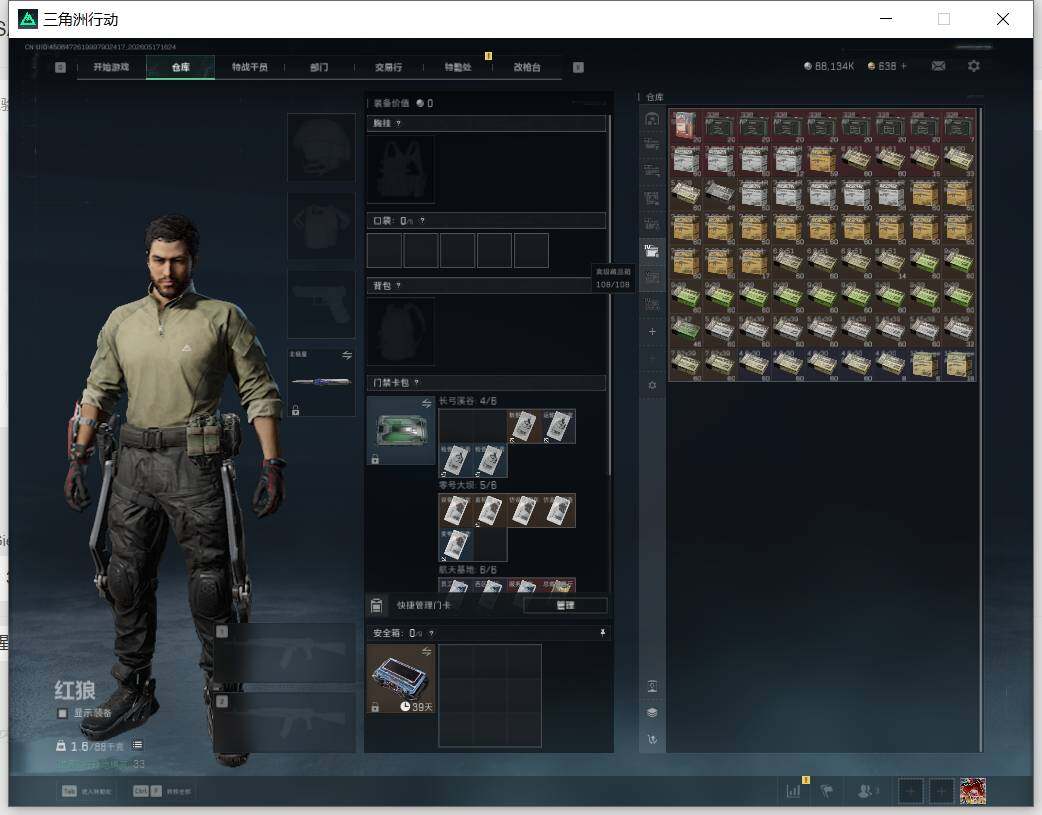The image size is (1042, 815).
Task: Click the portrait icon near stash sidebar bottom
Action: (652, 686)
